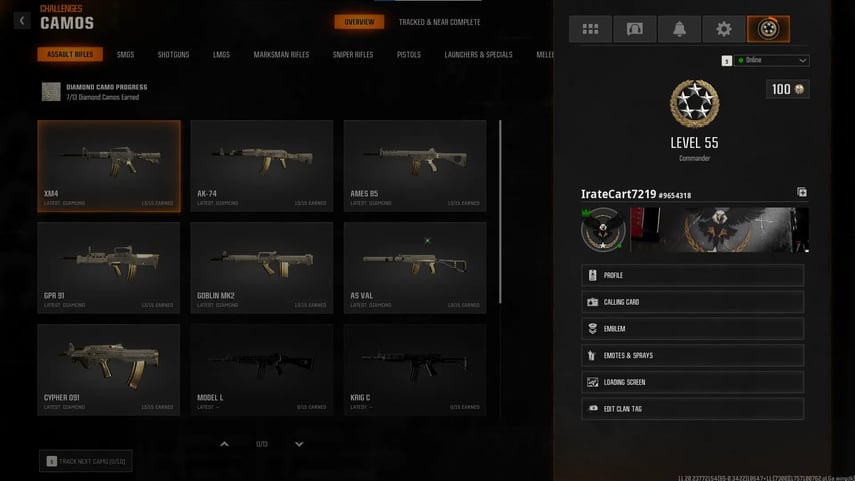This screenshot has height=481, width=855.
Task: Click the back arrow beside Camos
Action: [22, 21]
